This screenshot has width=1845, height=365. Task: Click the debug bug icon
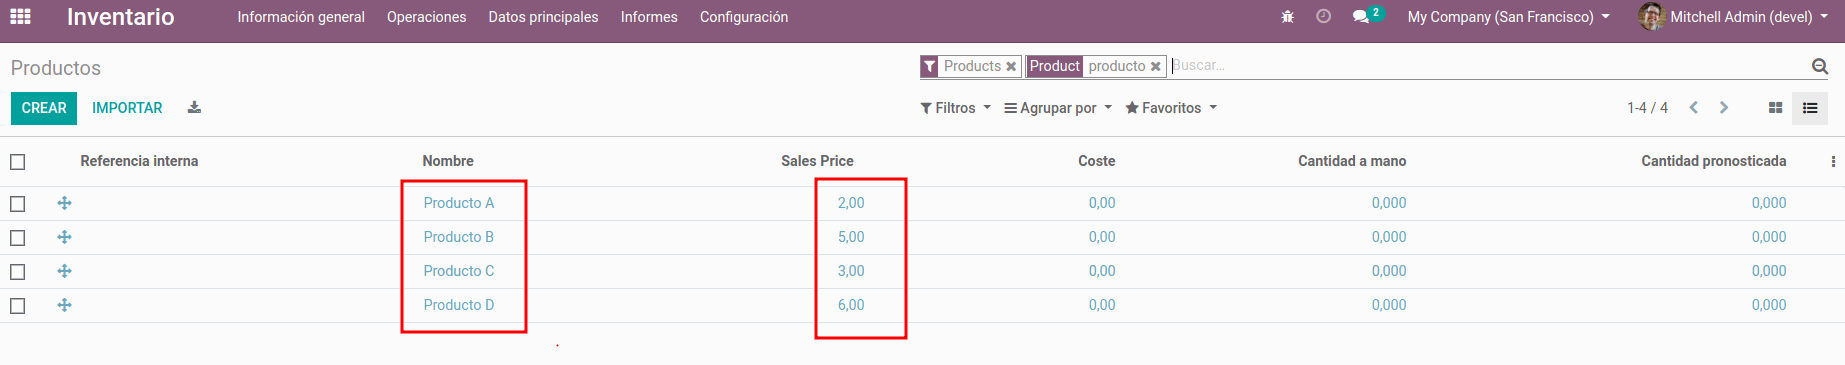click(x=1287, y=17)
